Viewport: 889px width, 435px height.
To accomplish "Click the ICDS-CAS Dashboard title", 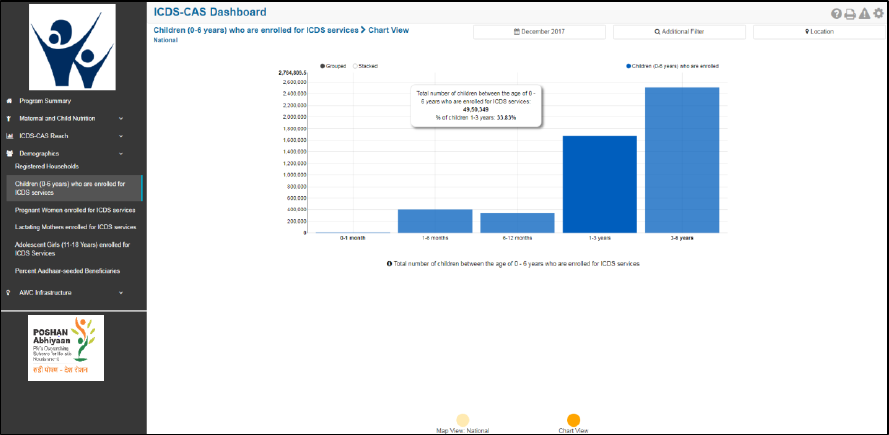I will (x=210, y=12).
